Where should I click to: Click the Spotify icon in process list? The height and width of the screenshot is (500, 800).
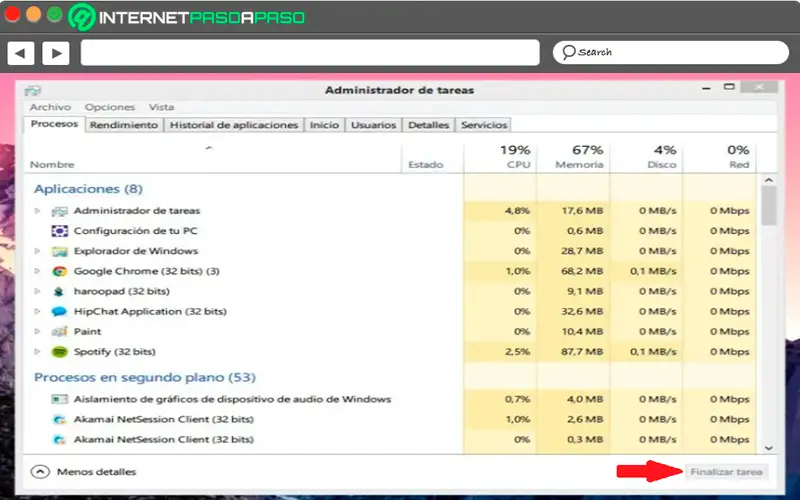coord(60,352)
